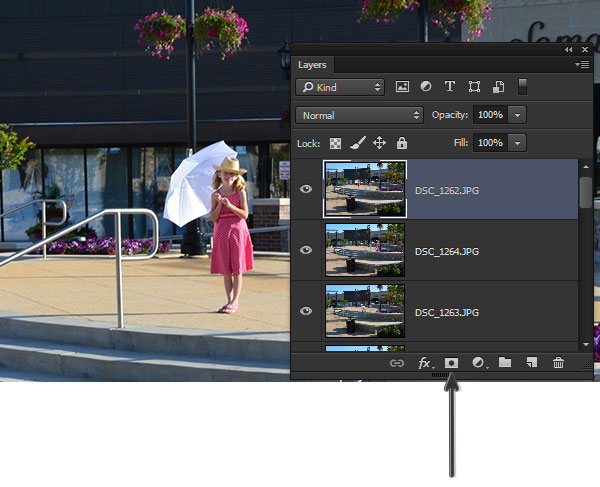Create a new layer
This screenshot has width=600, height=487.
tap(532, 362)
